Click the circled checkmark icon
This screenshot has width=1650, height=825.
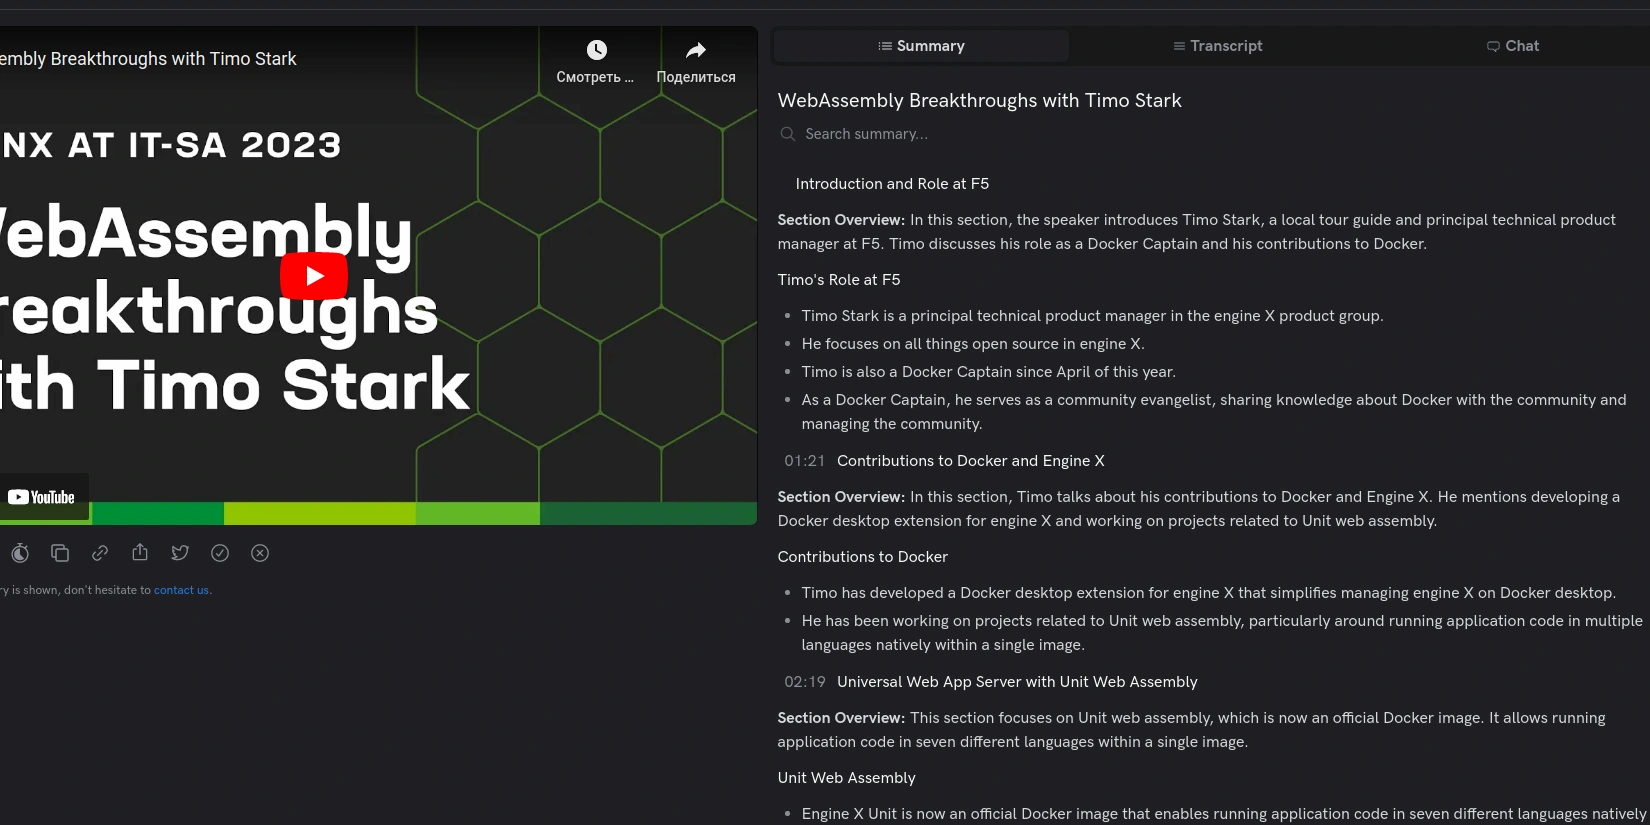[x=220, y=553]
